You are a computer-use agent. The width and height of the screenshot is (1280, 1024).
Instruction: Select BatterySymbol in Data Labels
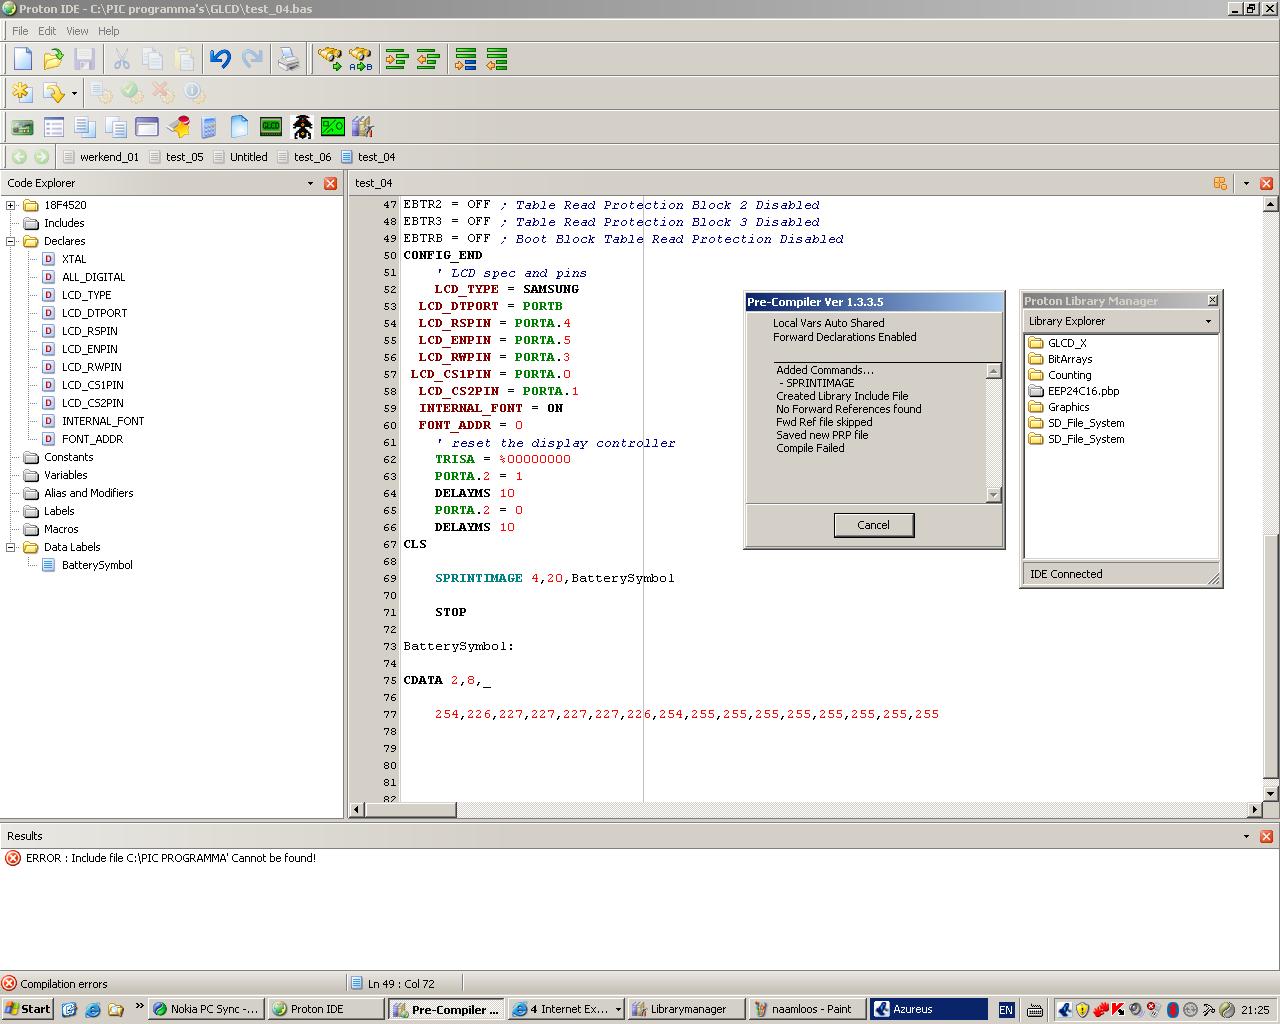pos(96,565)
